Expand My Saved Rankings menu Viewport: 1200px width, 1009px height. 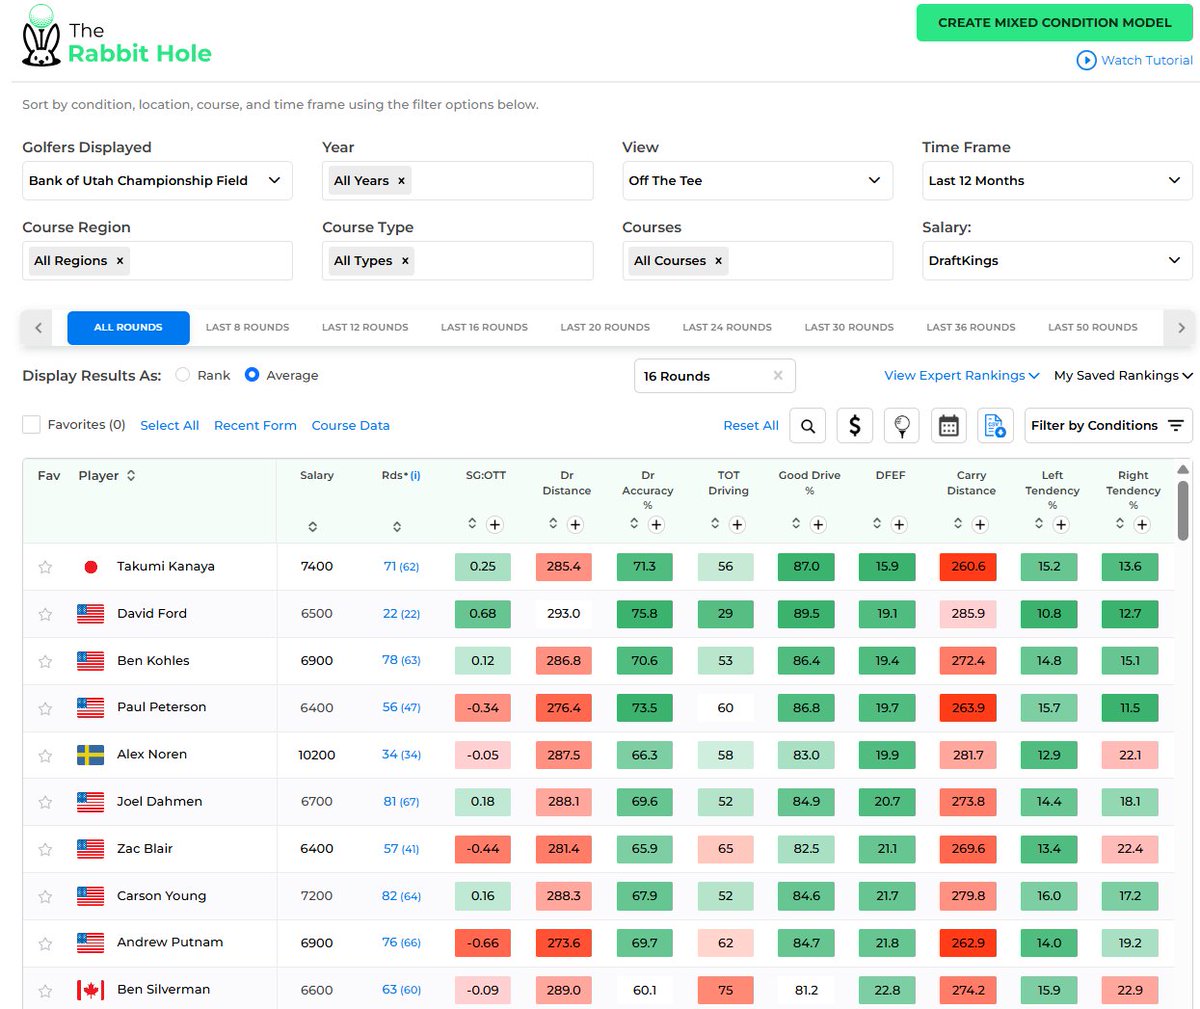(x=1123, y=376)
